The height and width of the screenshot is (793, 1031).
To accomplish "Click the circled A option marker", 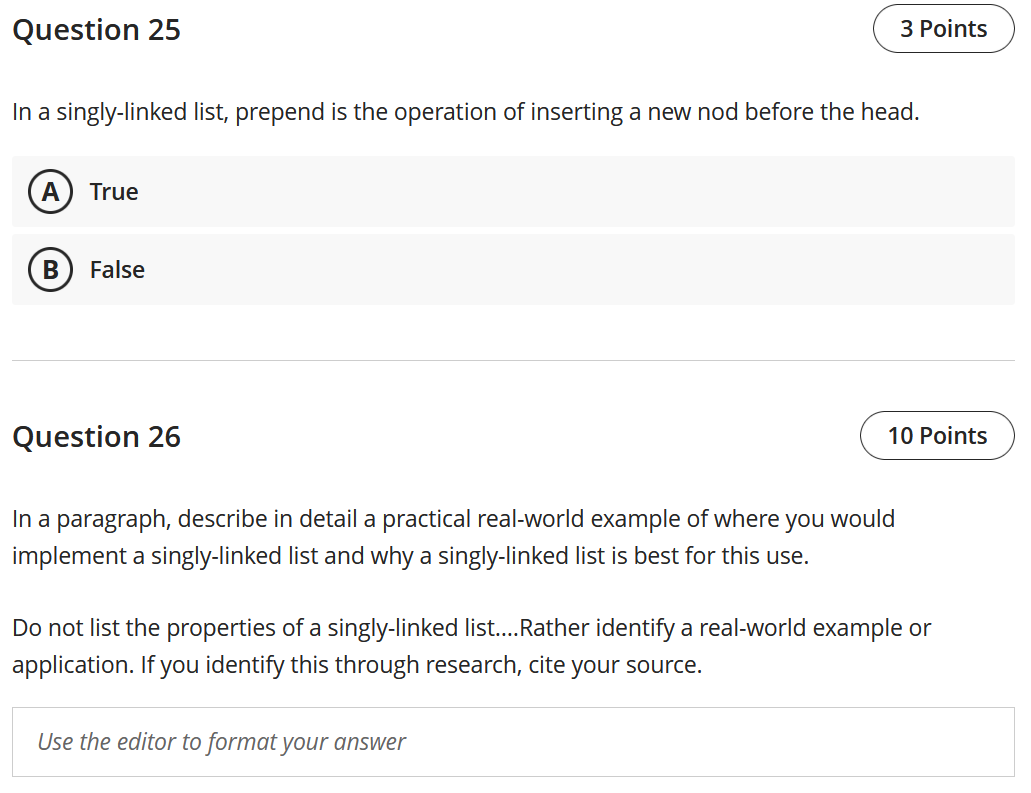I will [x=49, y=191].
